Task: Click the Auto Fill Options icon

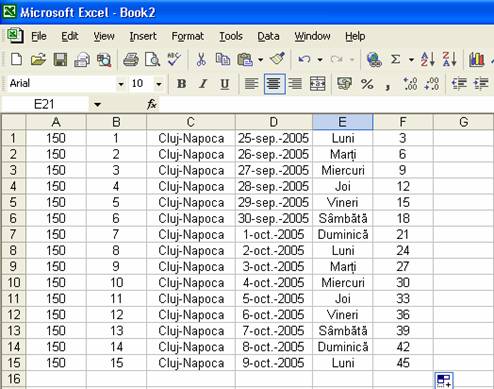Action: (444, 380)
